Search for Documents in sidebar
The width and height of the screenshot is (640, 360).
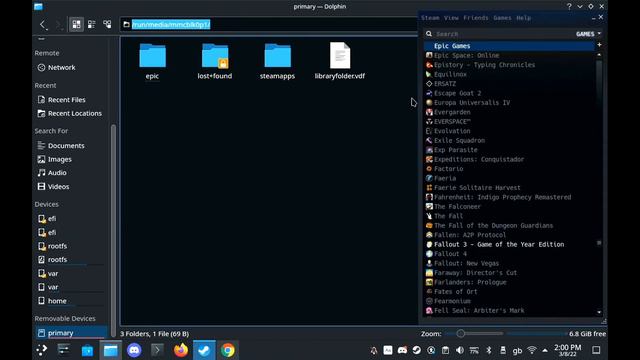pos(61,145)
